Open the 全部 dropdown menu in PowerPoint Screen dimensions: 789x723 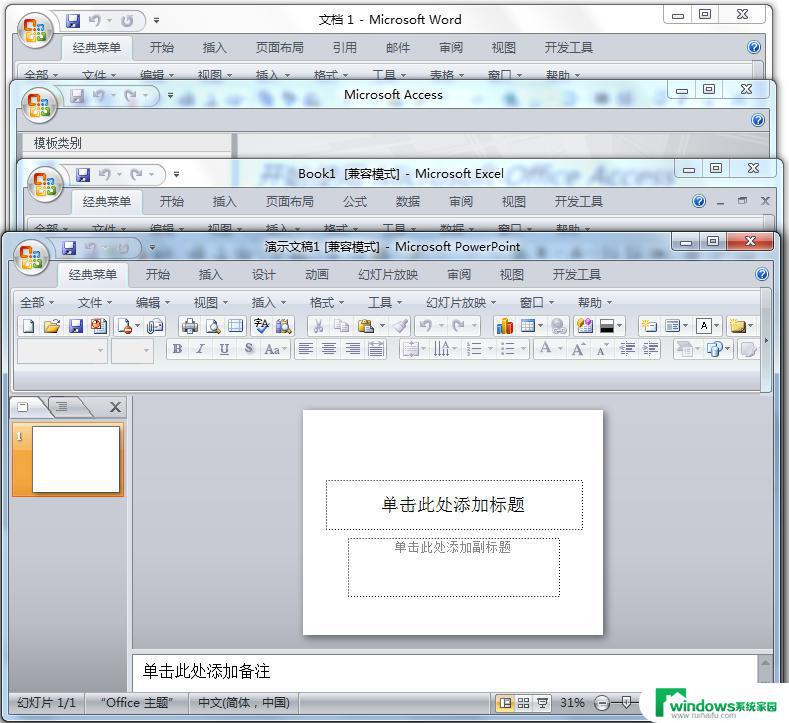37,302
